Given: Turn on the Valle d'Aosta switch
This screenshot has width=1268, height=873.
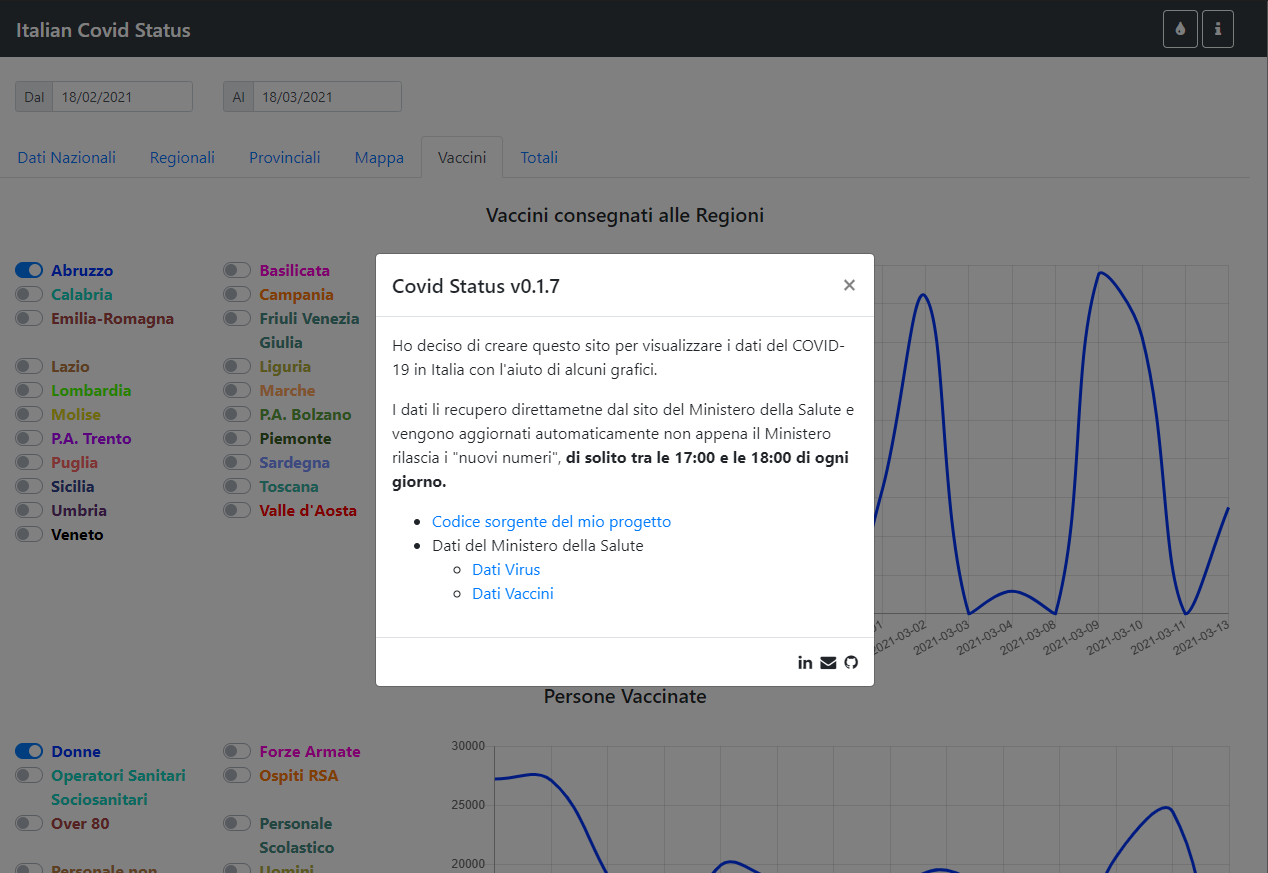Looking at the screenshot, I should (237, 510).
